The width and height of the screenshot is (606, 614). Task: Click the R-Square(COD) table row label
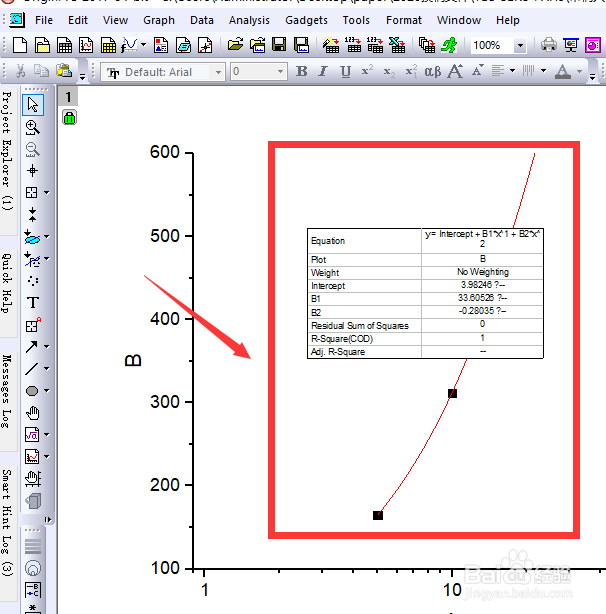(342, 339)
